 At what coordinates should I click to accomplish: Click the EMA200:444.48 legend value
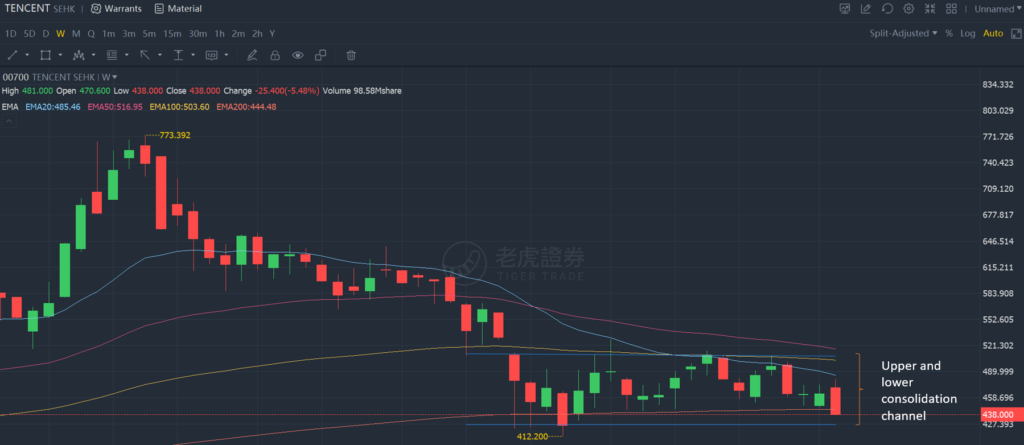pos(246,107)
